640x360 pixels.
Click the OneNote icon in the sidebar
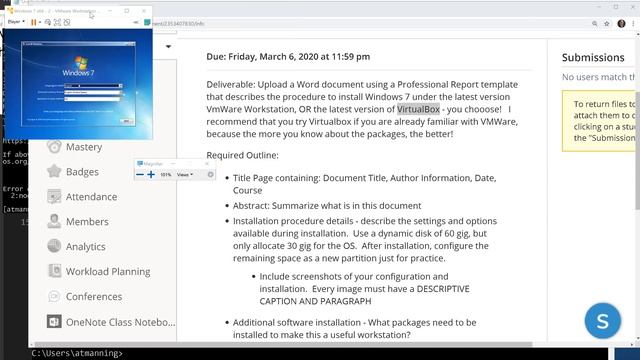[54, 322]
